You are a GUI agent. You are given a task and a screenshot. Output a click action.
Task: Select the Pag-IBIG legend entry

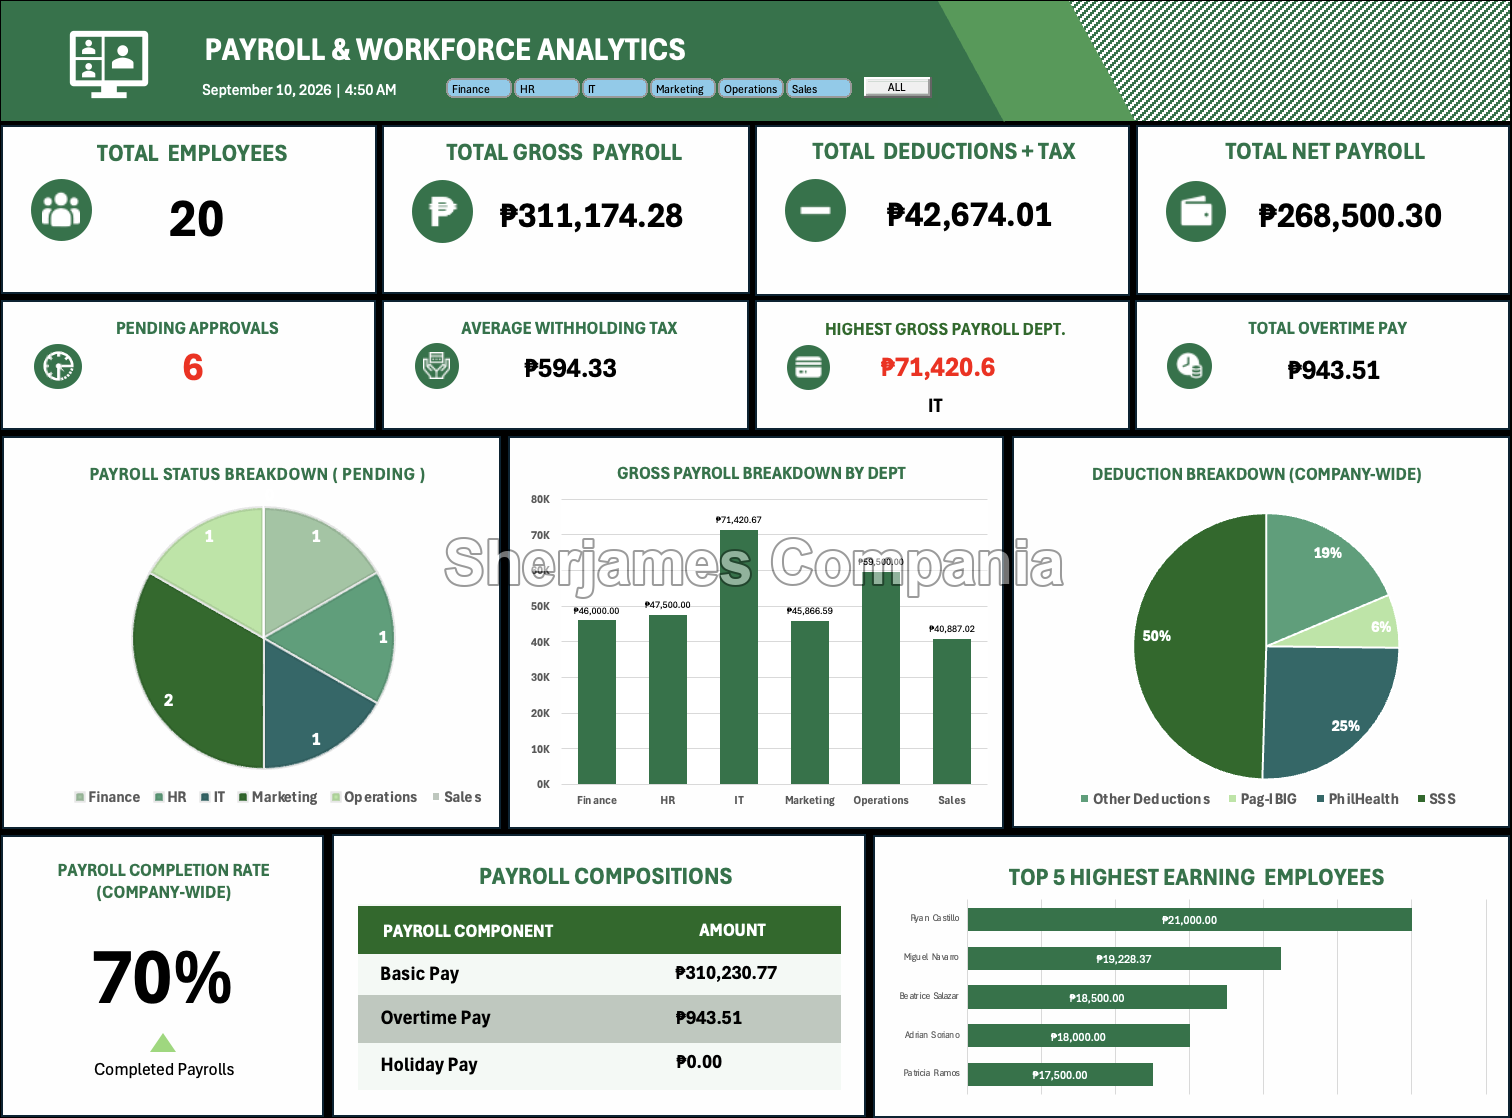pos(1262,799)
